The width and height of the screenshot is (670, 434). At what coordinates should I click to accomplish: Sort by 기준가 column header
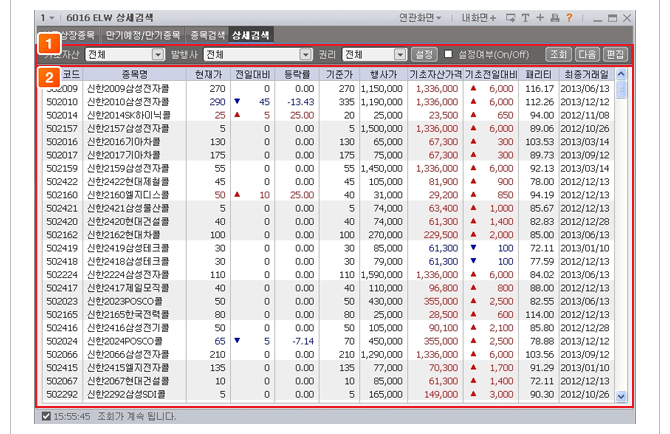[x=339, y=75]
